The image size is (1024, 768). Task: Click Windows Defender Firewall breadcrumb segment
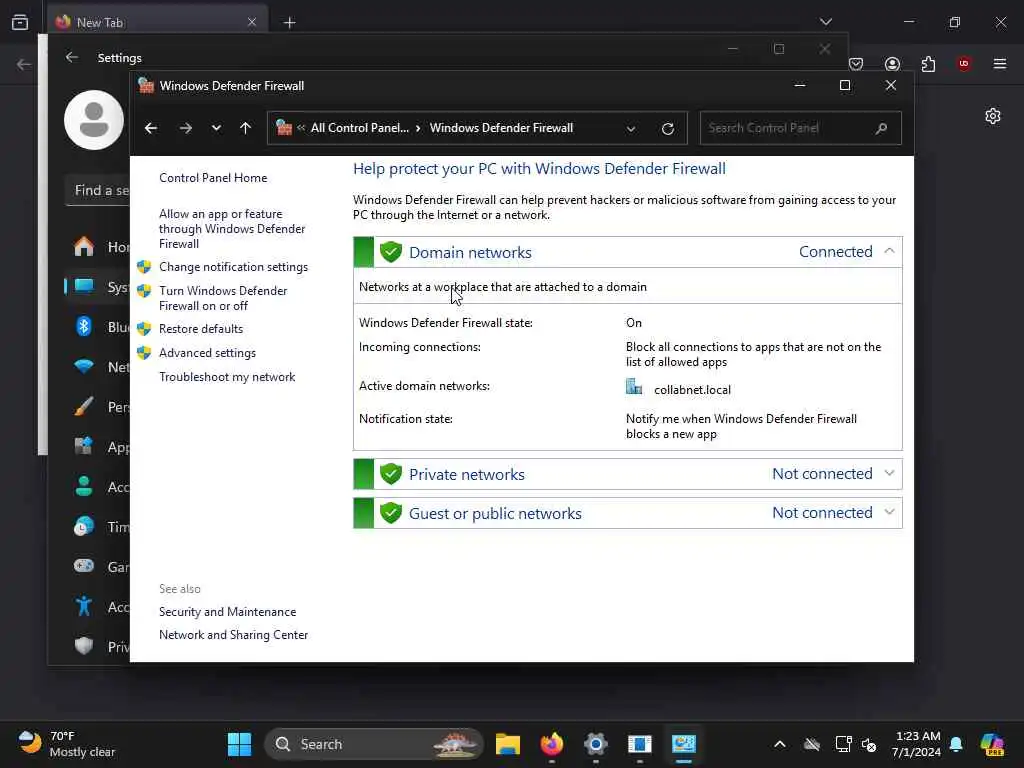click(501, 128)
